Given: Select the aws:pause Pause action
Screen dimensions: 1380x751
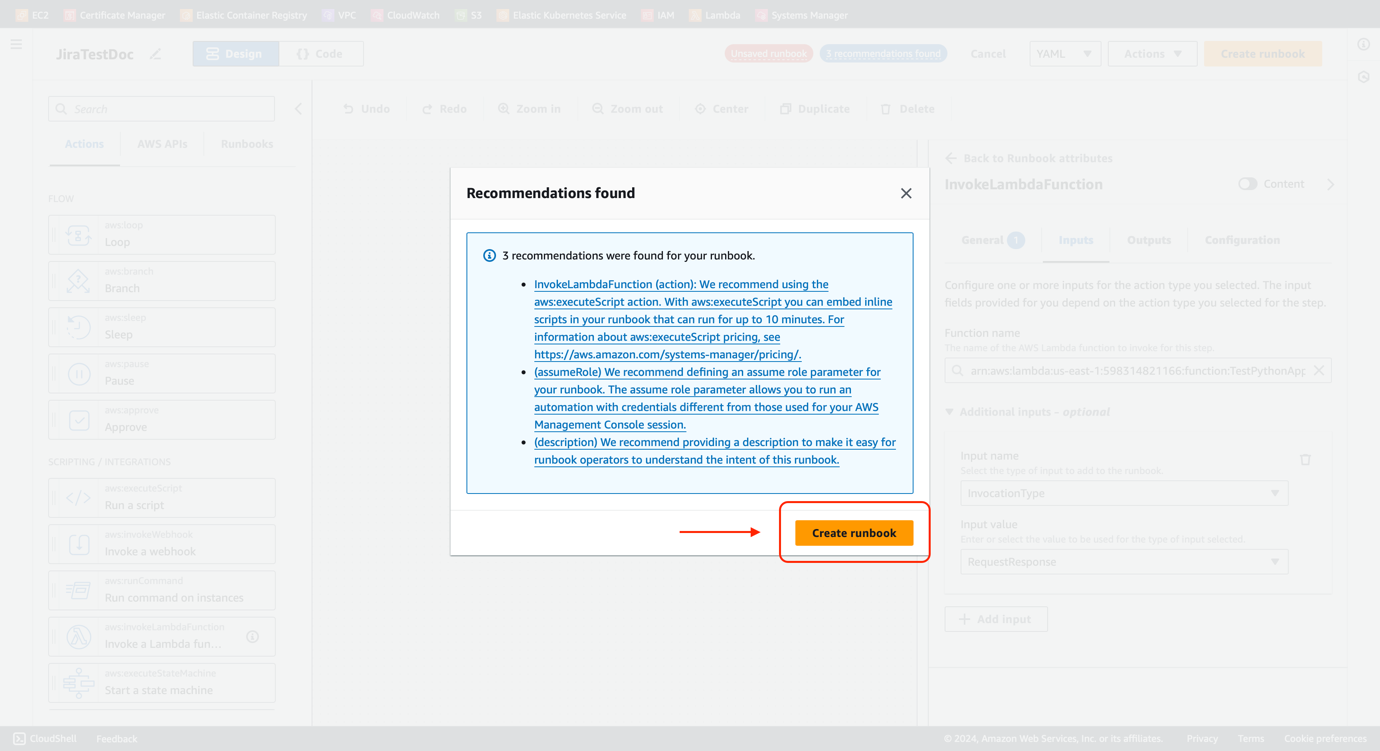Looking at the screenshot, I should (x=162, y=374).
